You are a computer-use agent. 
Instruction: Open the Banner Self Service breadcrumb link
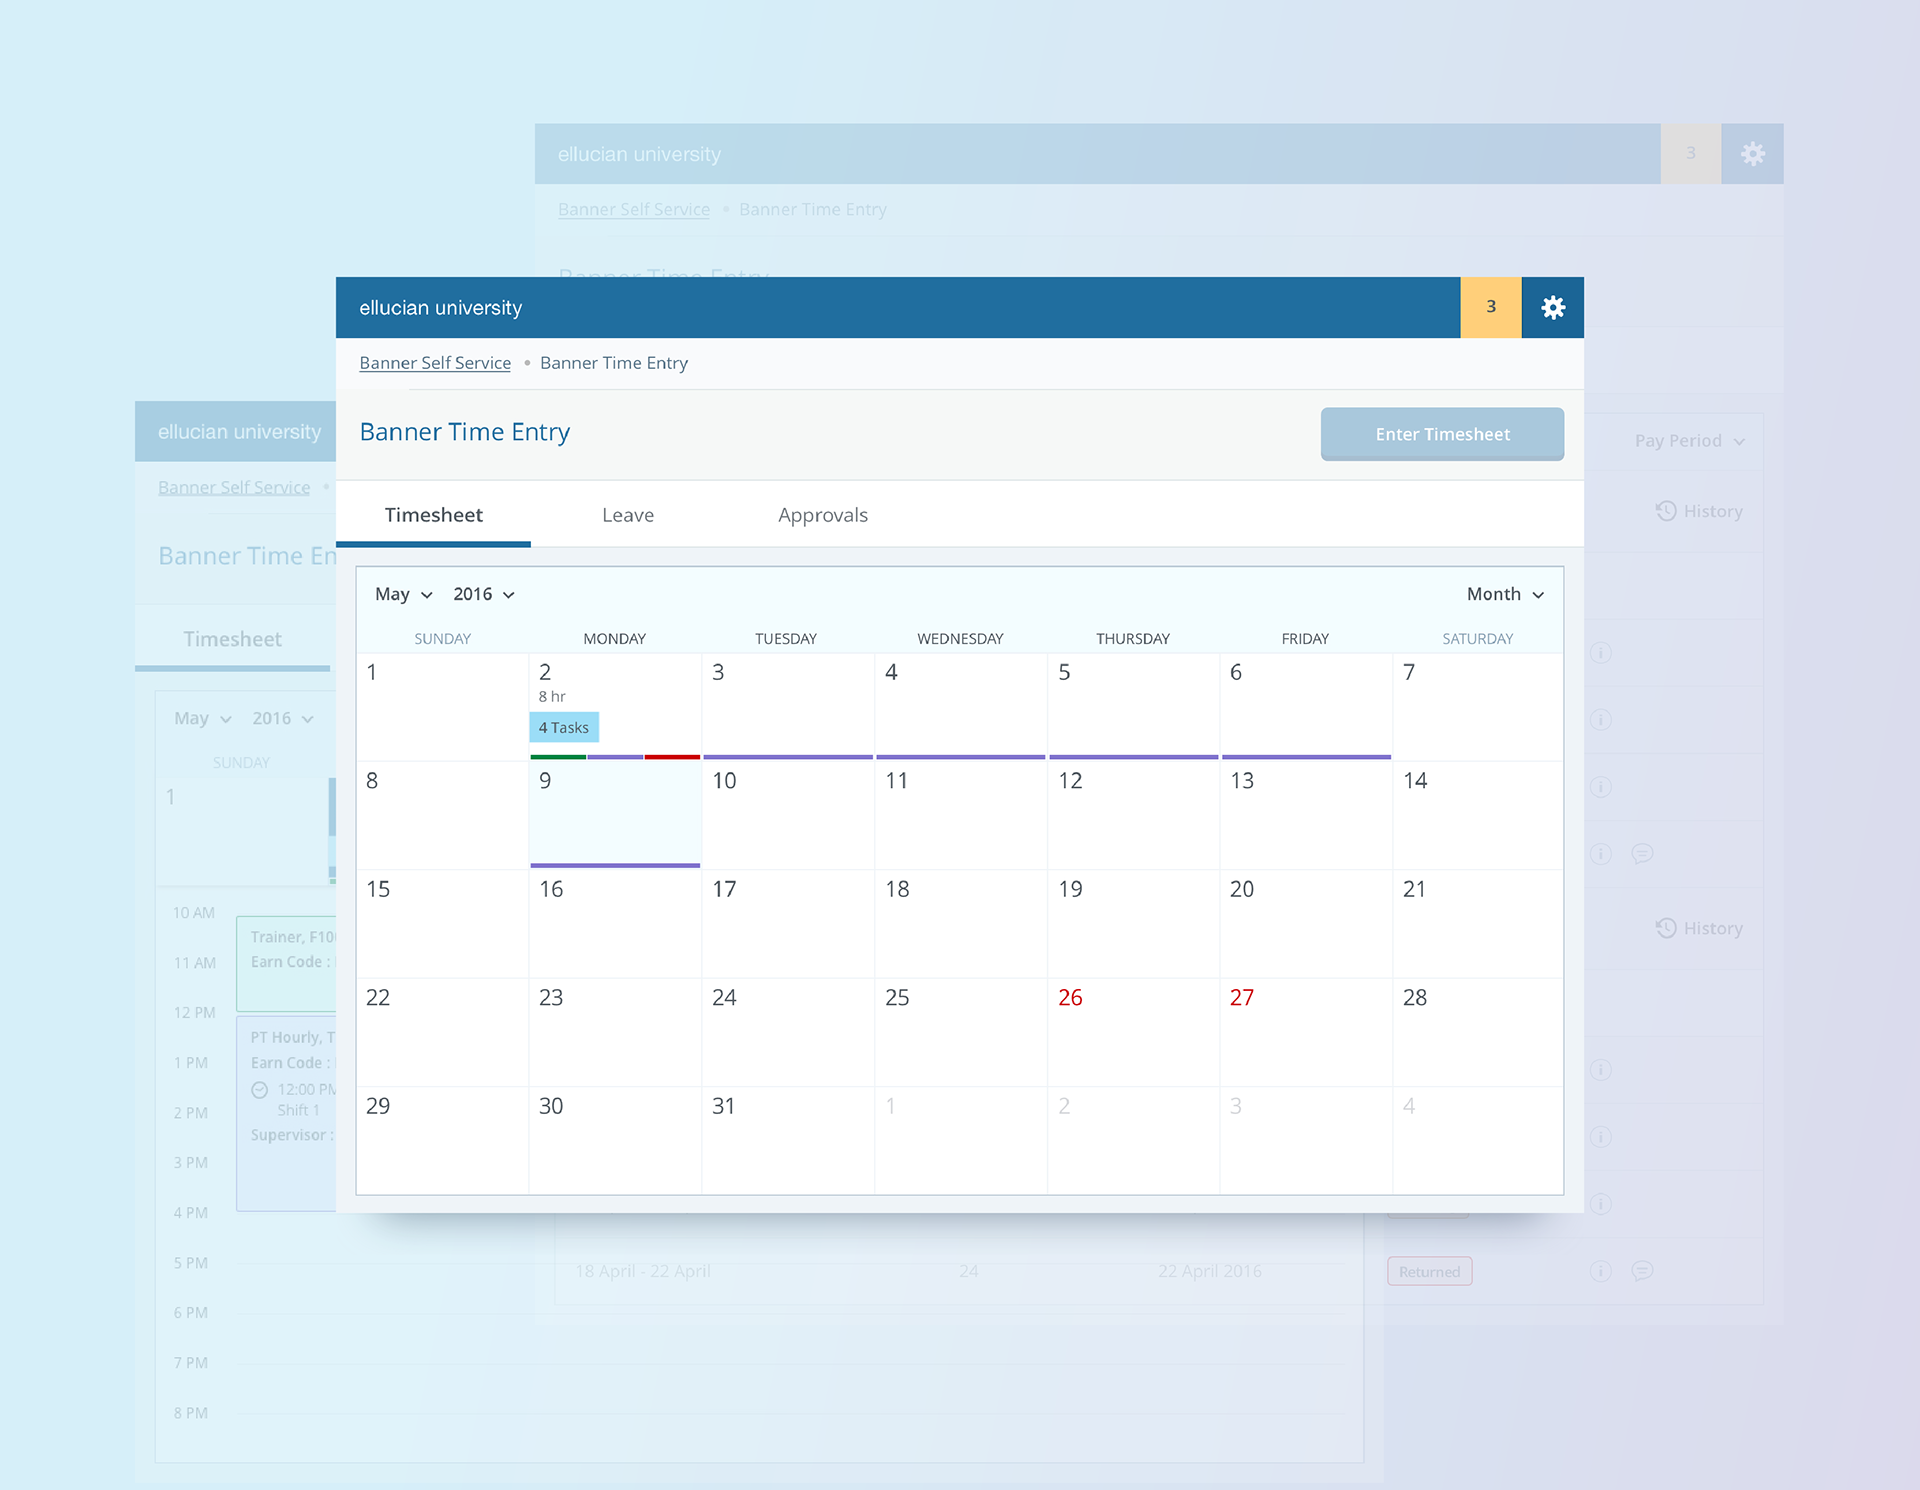435,363
